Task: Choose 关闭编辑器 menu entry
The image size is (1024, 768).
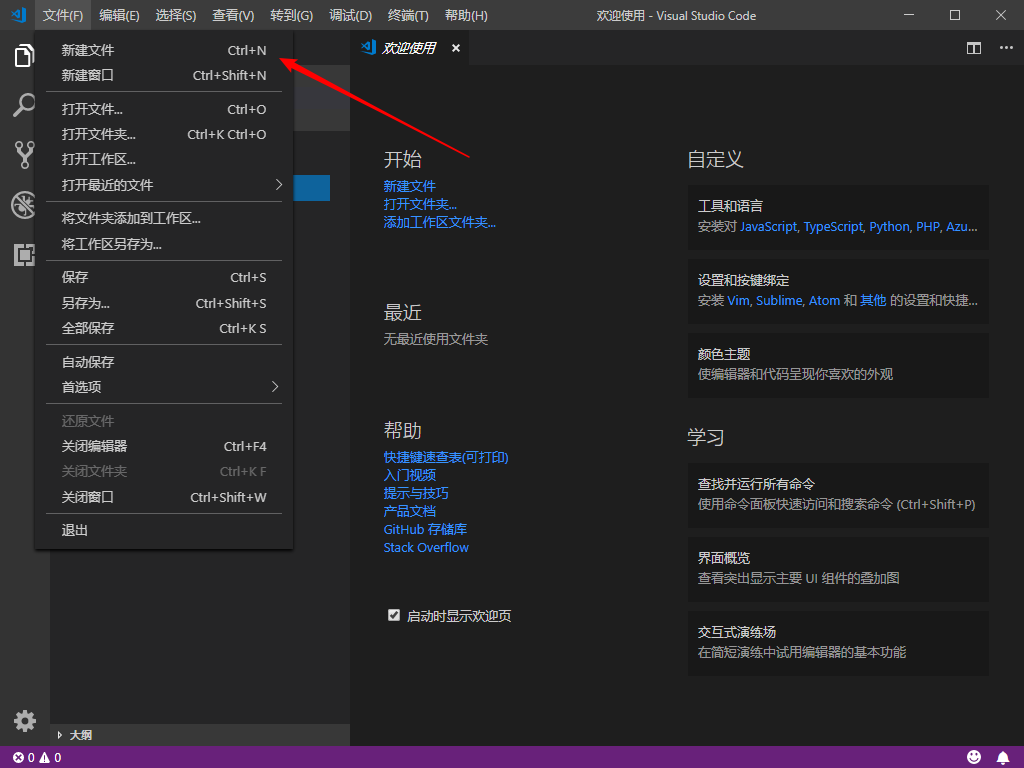Action: [164, 447]
